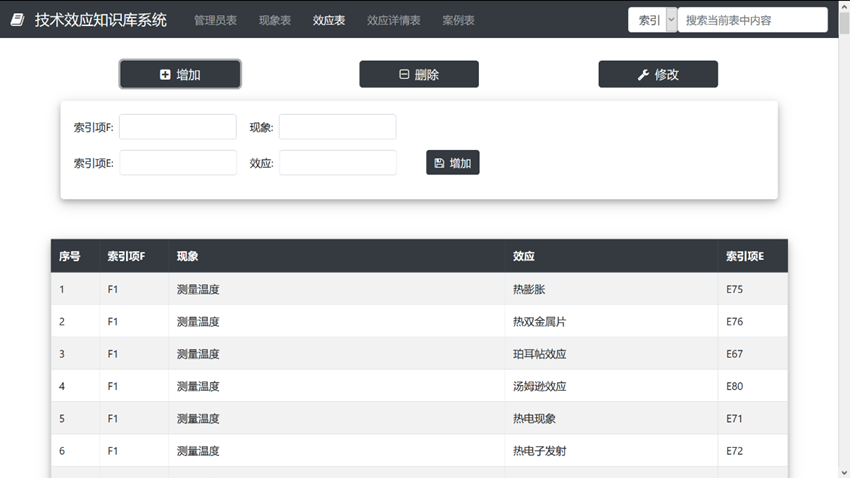850x478 pixels.
Task: Submit form with the small 增加 button
Action: click(453, 163)
